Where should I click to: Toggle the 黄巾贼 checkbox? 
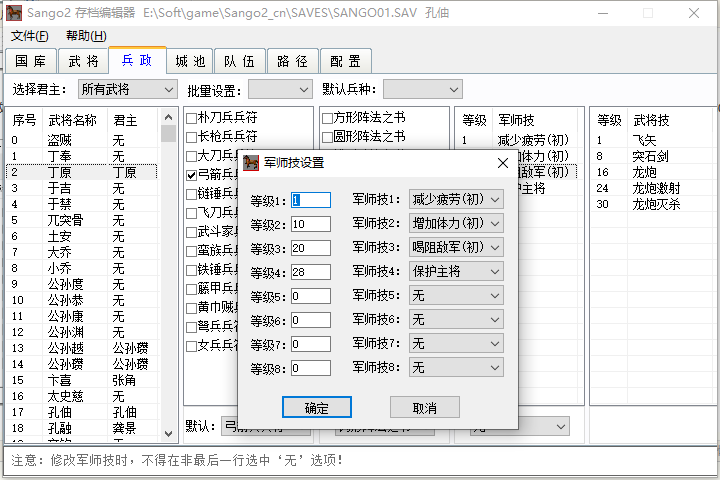click(191, 308)
